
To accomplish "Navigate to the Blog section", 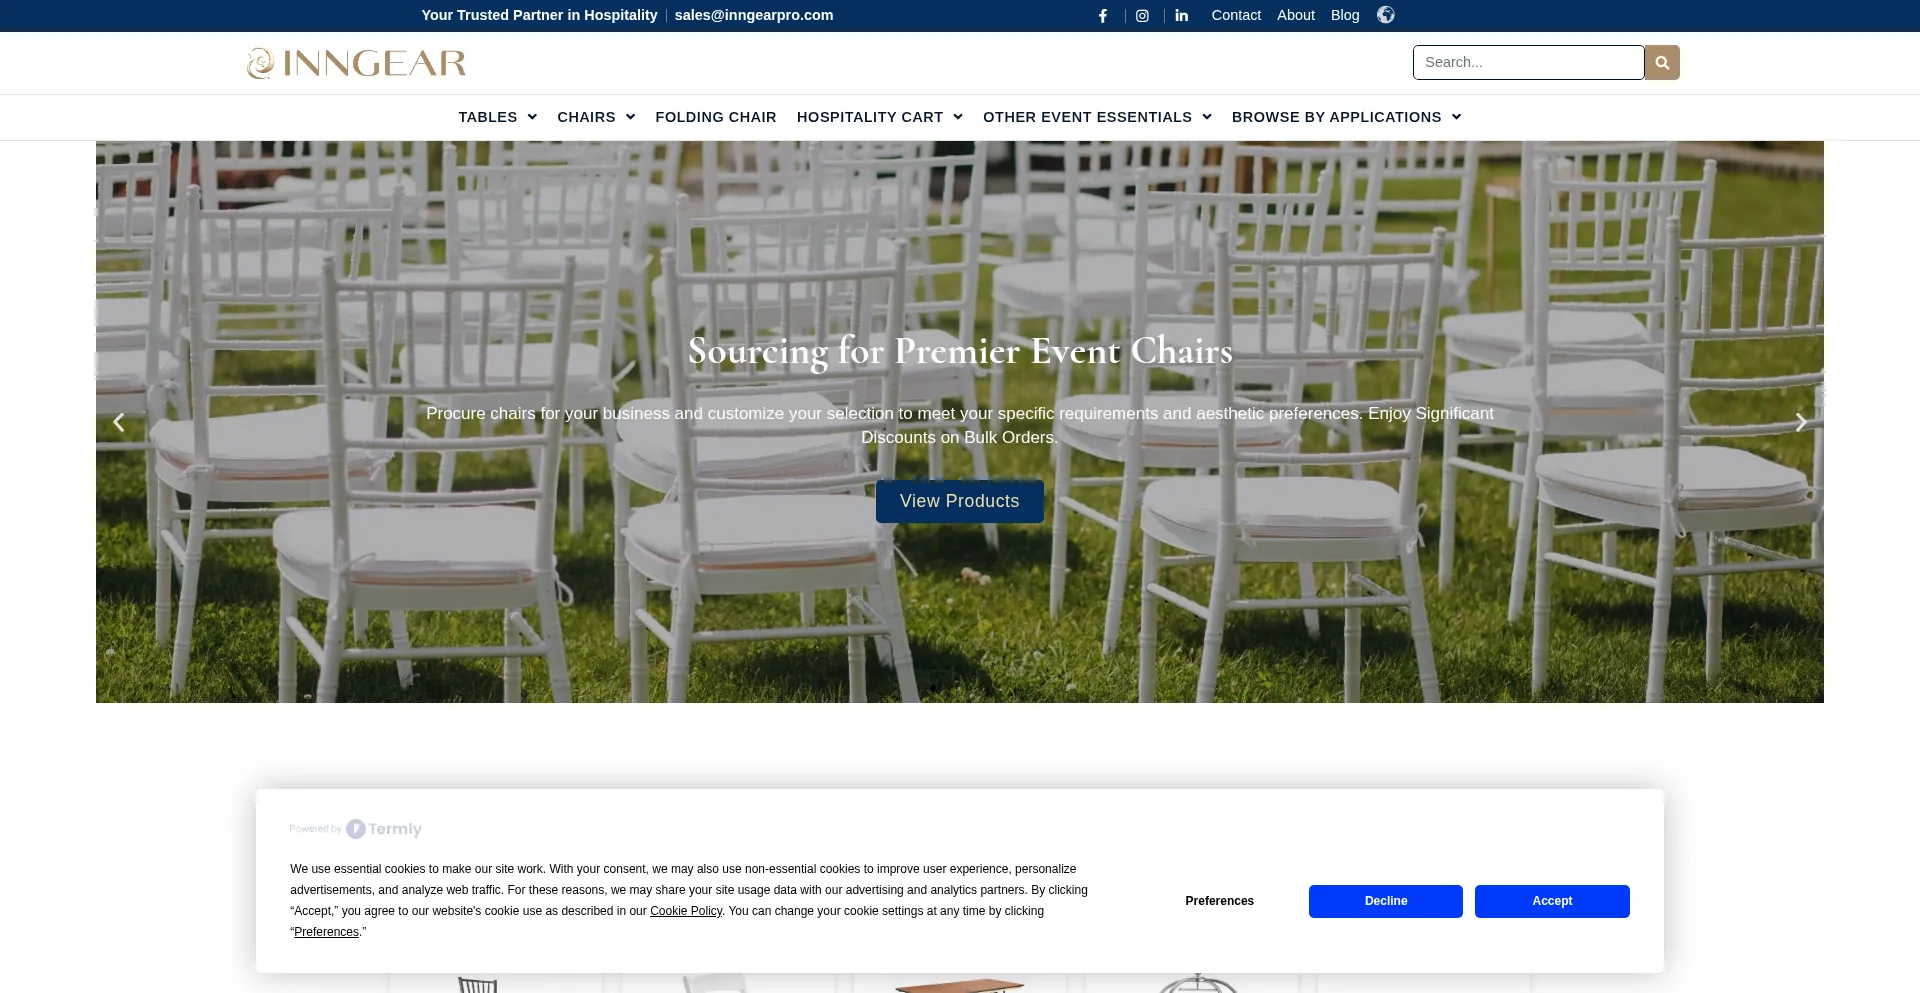I will pyautogui.click(x=1345, y=15).
